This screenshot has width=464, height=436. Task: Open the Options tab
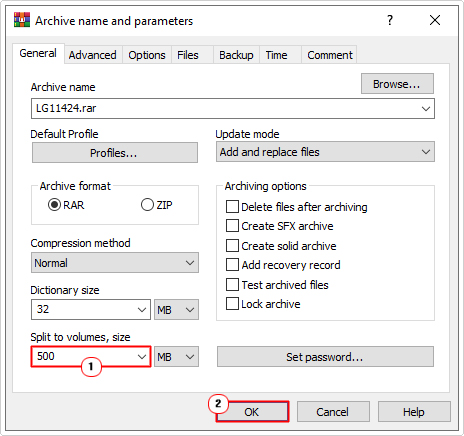pos(147,55)
